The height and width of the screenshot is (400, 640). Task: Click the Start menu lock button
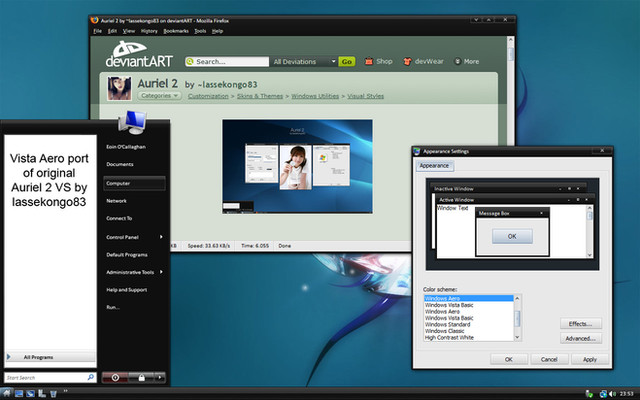point(141,378)
